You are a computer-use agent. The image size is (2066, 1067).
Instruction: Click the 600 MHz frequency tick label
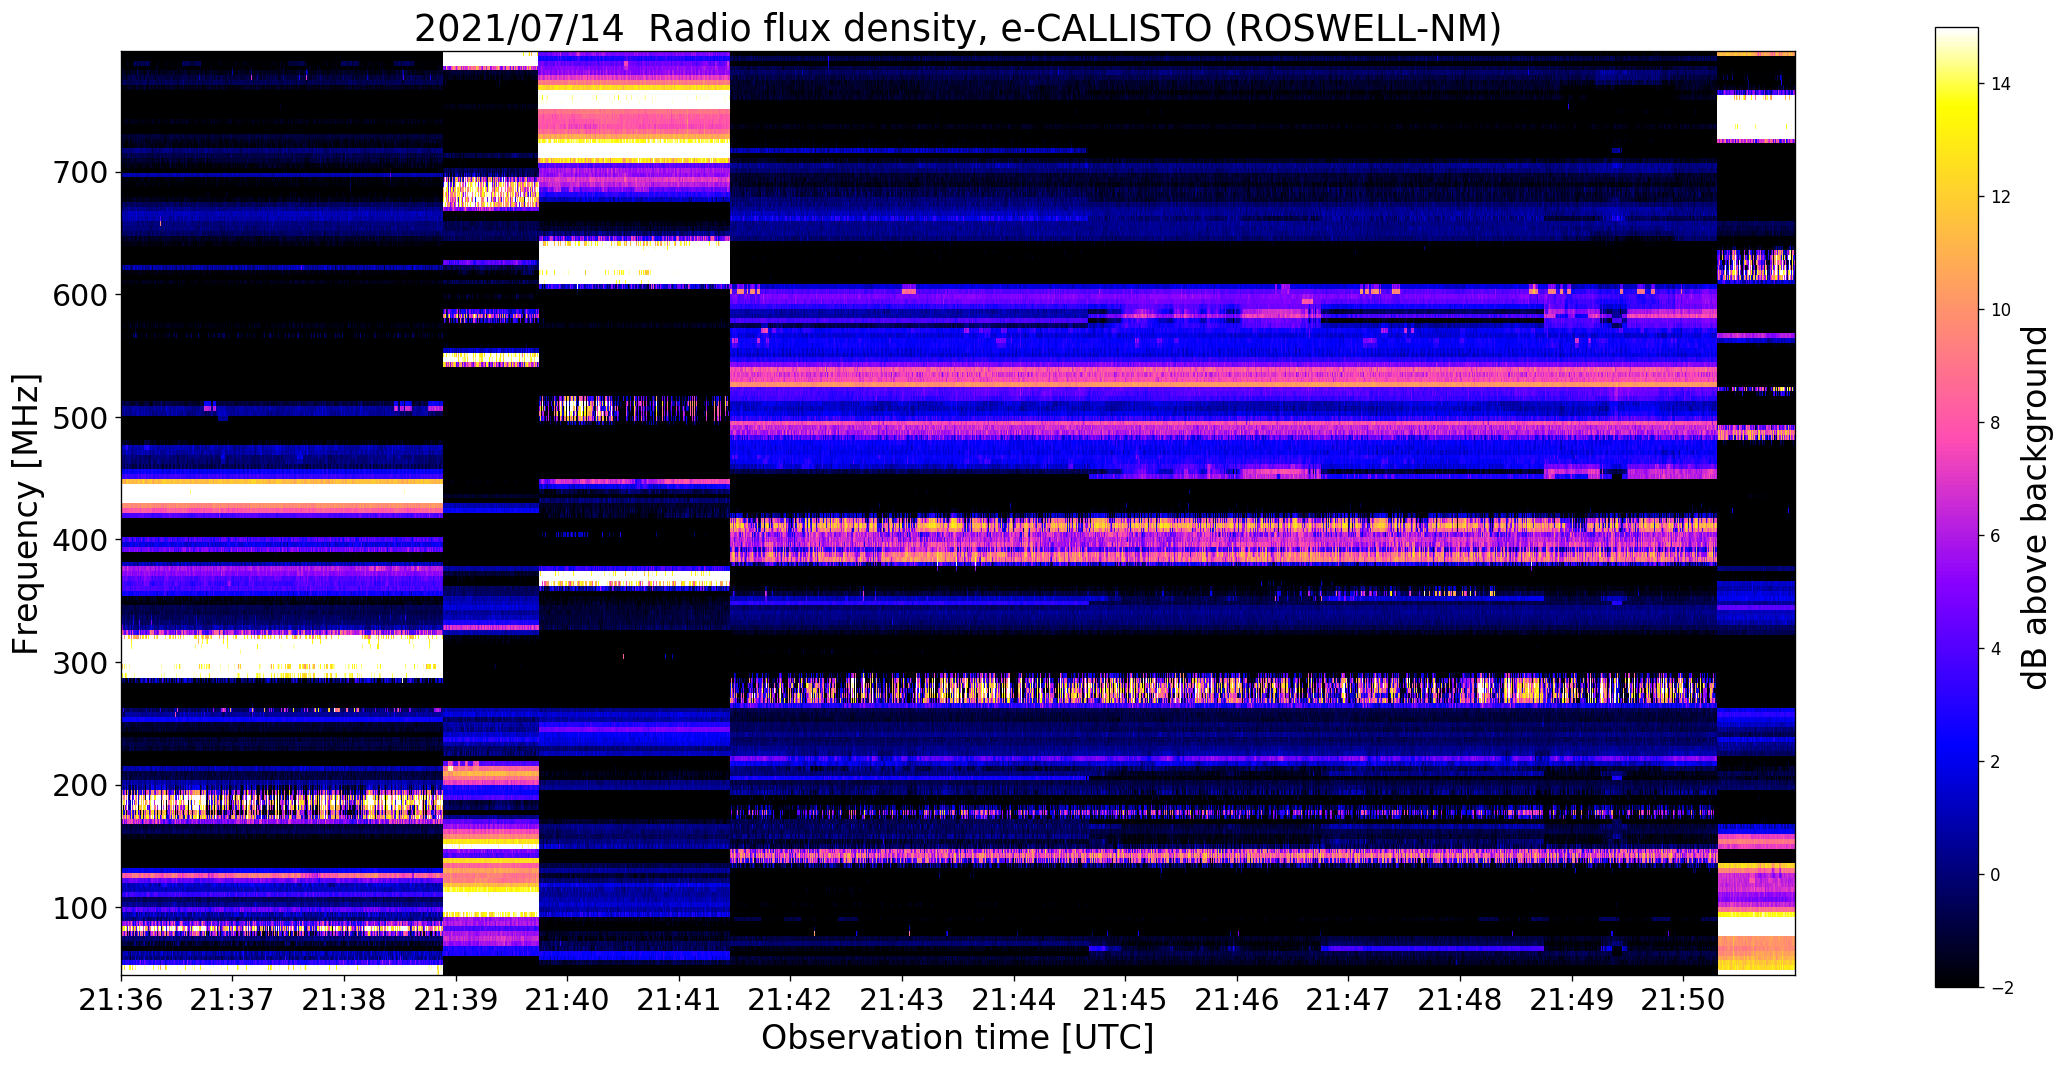point(78,295)
